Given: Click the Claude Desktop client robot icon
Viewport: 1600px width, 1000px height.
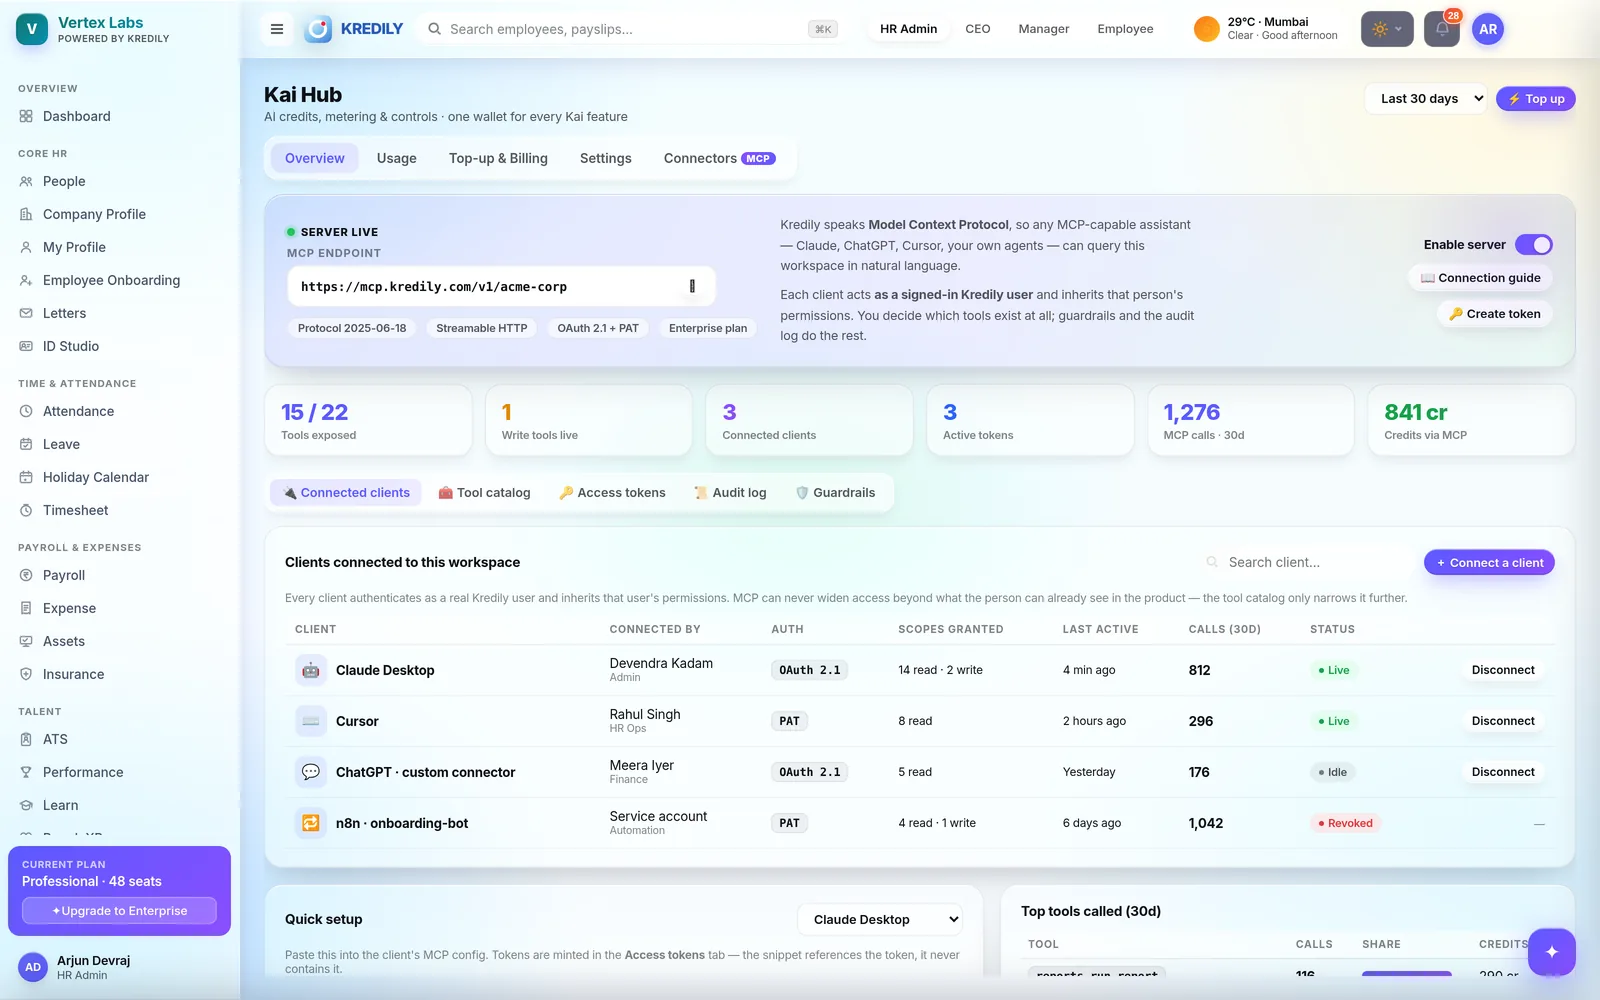Looking at the screenshot, I should click(x=311, y=670).
